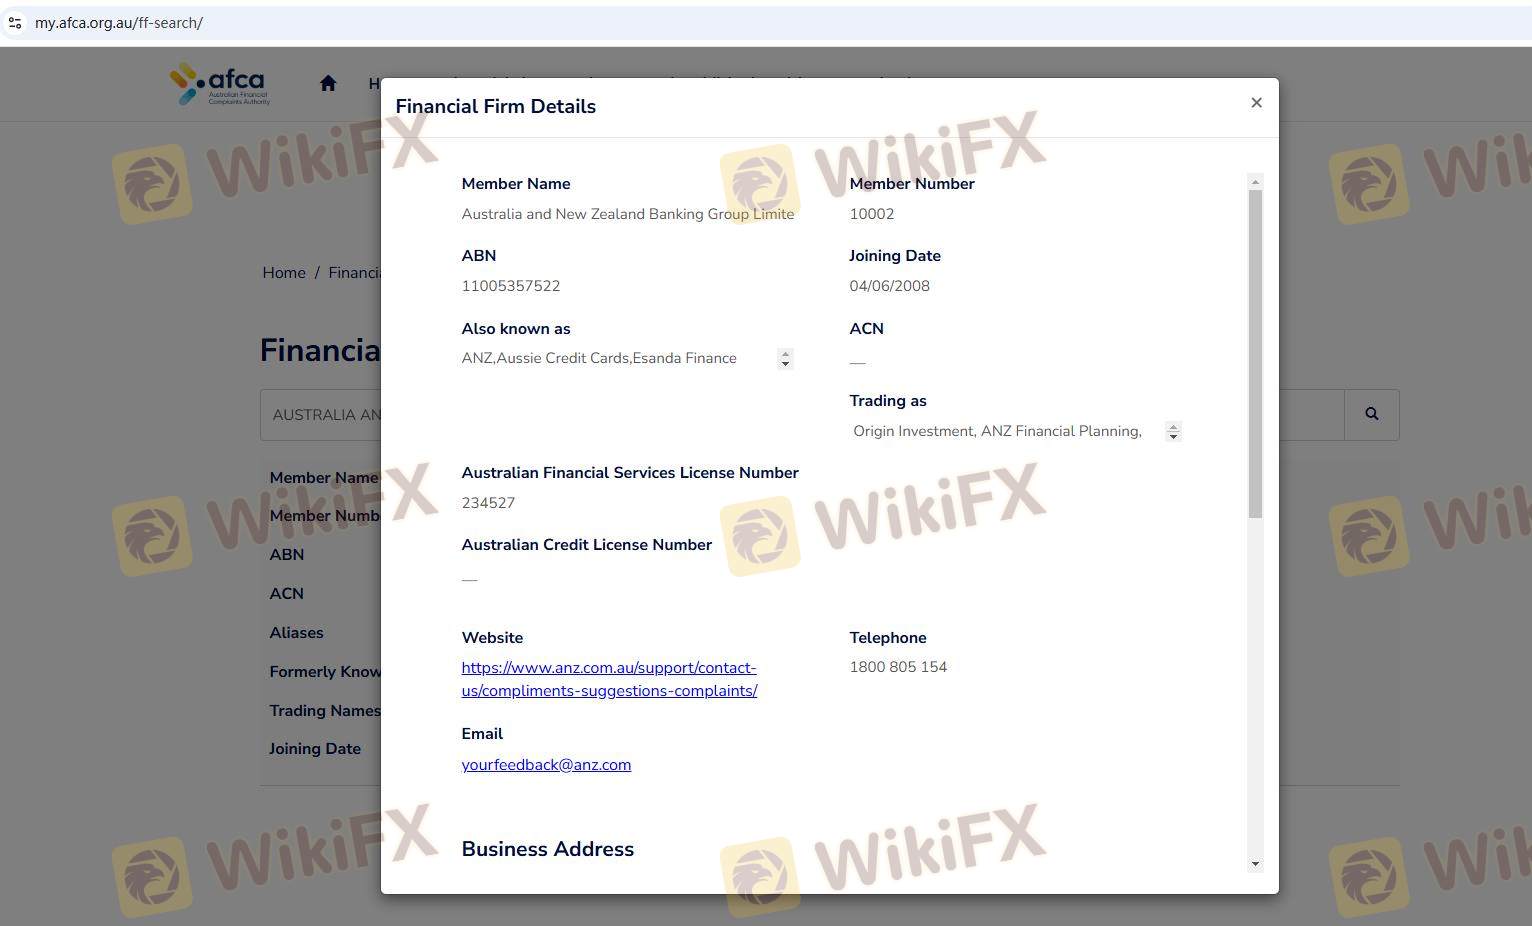The height and width of the screenshot is (926, 1532).
Task: Click the AFCA logo
Action: pos(220,84)
